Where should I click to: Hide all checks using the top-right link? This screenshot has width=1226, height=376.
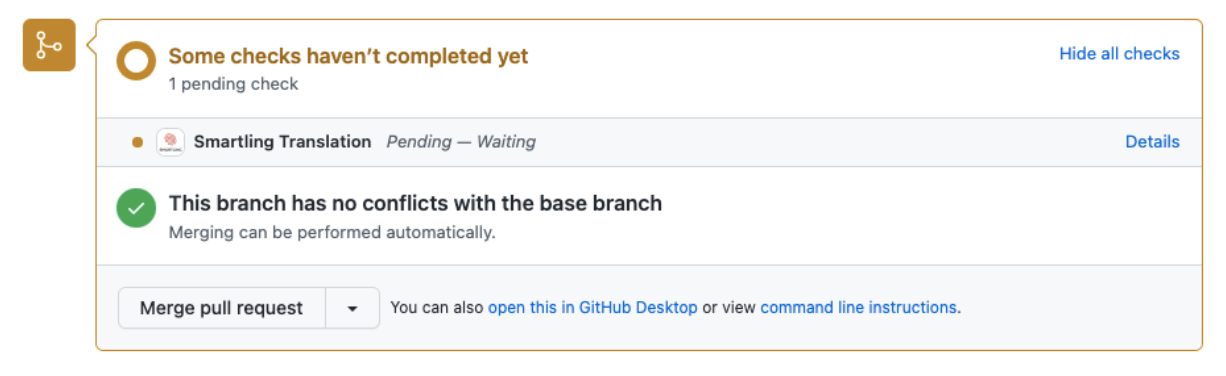1119,54
